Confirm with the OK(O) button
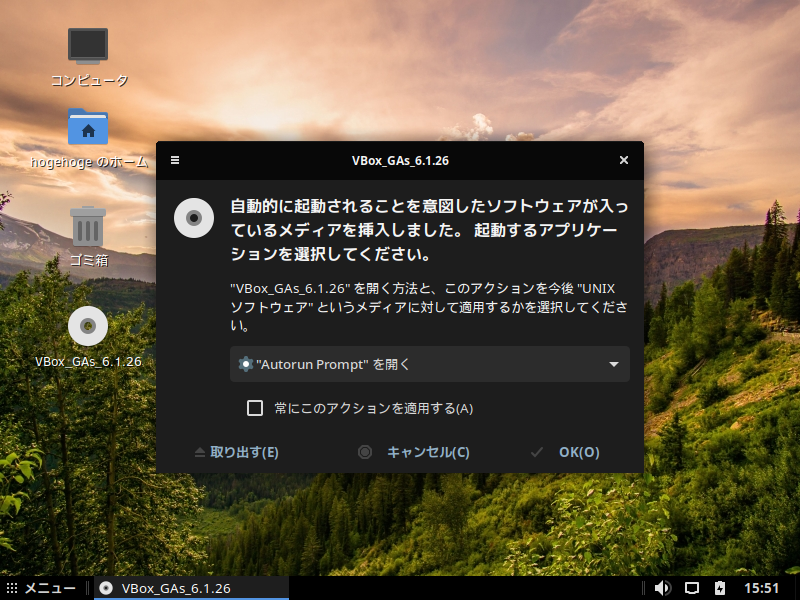The image size is (800, 600). [565, 452]
